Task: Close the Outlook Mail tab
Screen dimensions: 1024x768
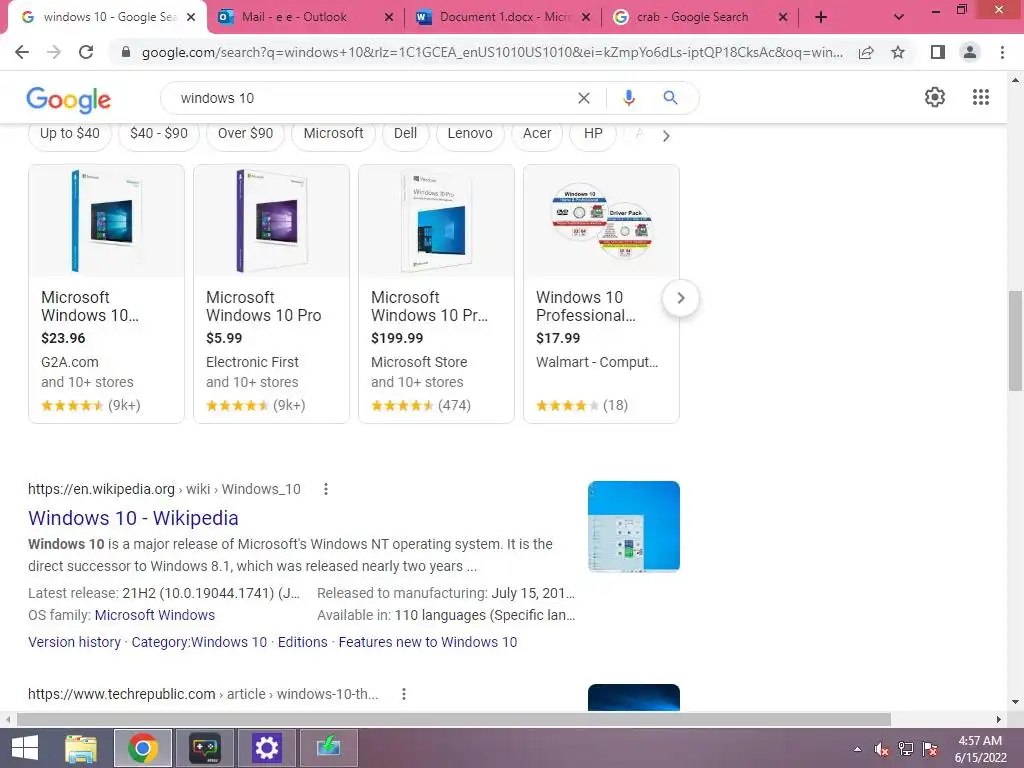Action: 389,18
